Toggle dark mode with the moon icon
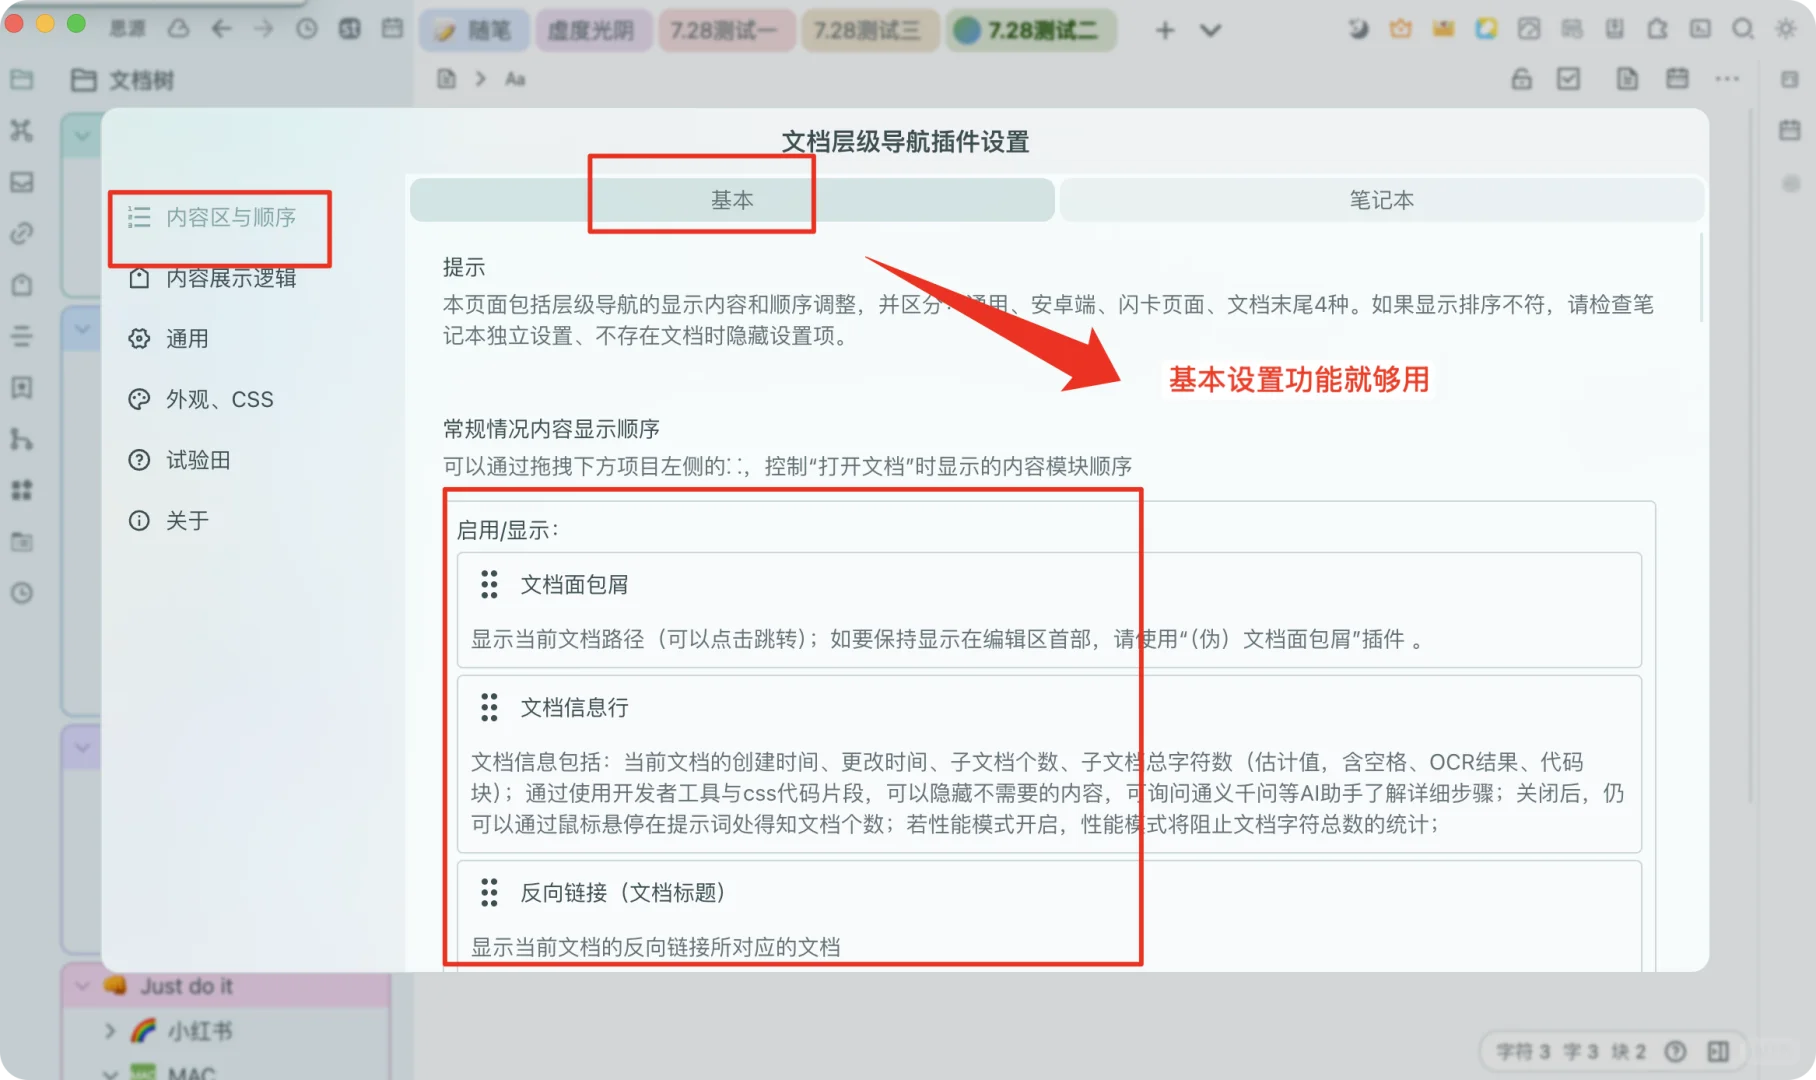1816x1080 pixels. 1357,29
